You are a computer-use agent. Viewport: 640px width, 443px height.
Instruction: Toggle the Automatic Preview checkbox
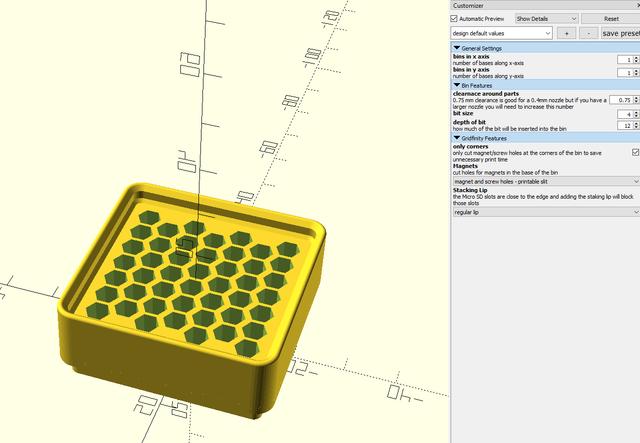pos(454,19)
